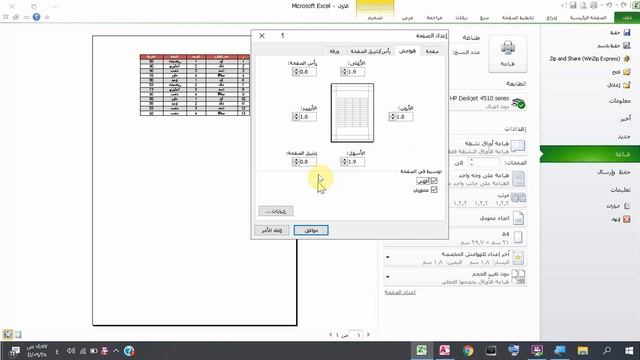Open the Review ribbon tab
The image size is (640, 360).
pyautogui.click(x=434, y=18)
